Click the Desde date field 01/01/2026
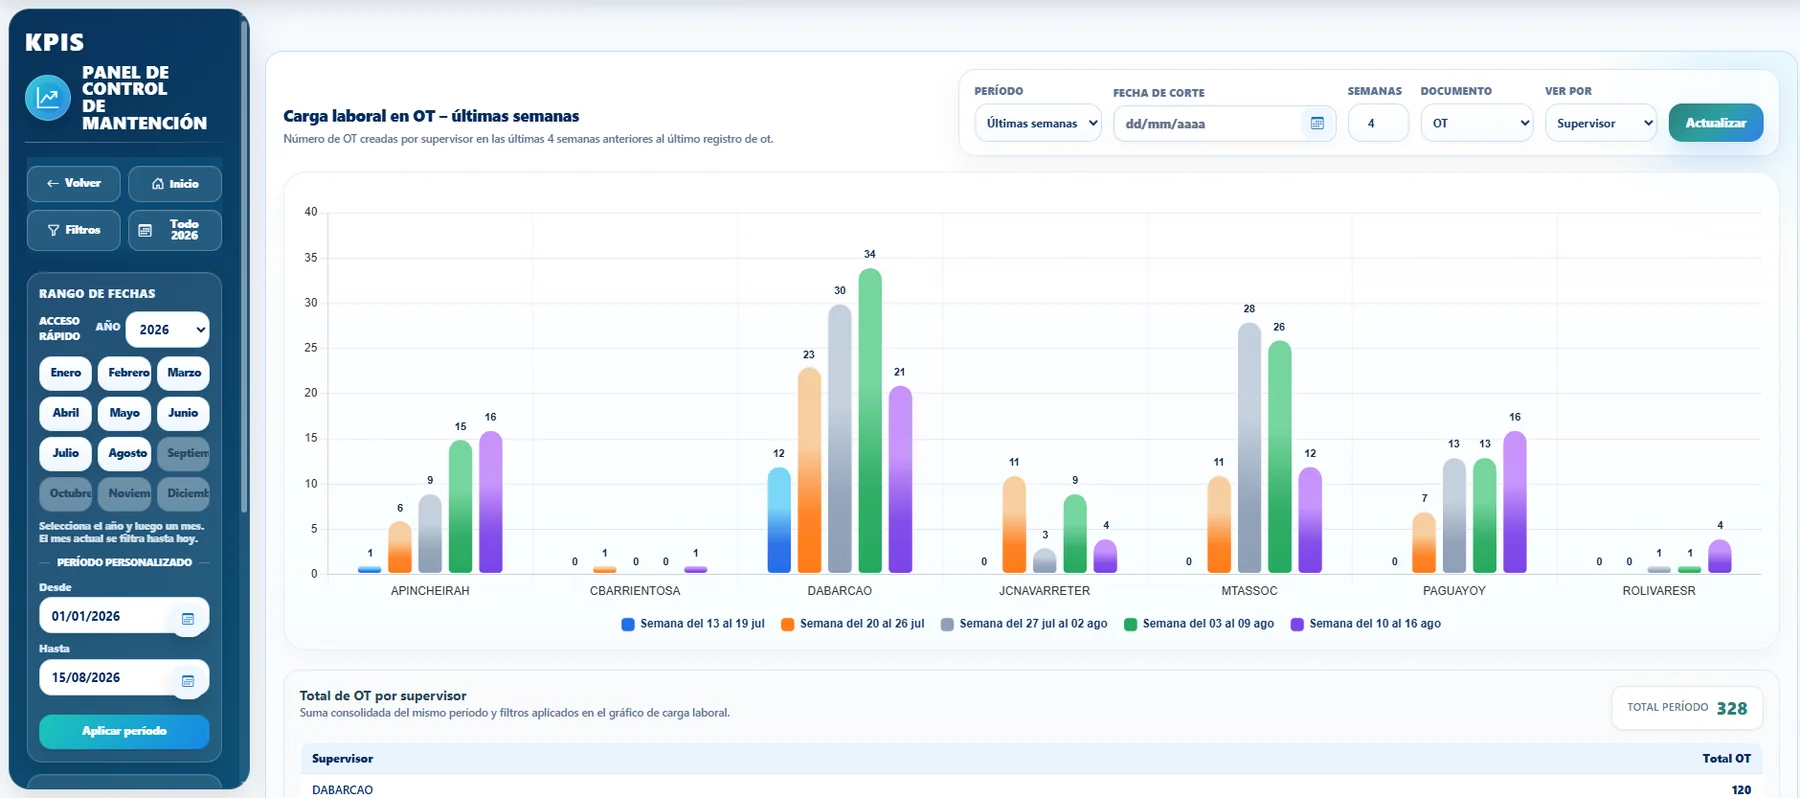1800x798 pixels. [x=124, y=616]
